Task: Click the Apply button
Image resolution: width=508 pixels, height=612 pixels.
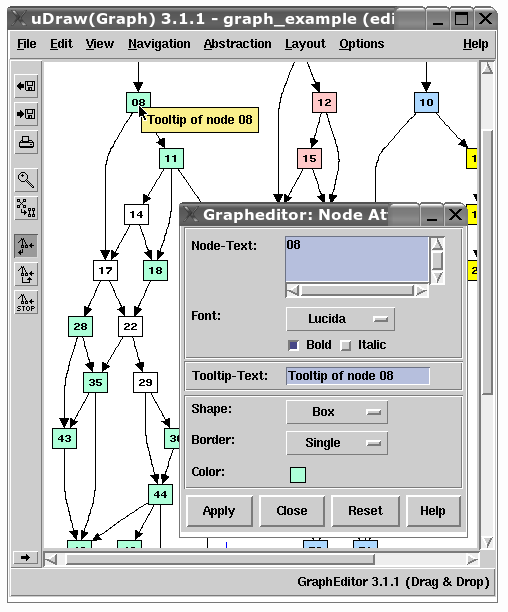Action: pos(219,511)
